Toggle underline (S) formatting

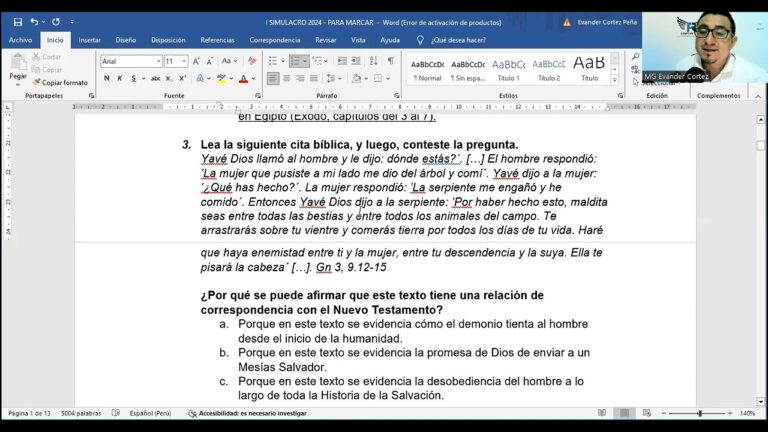[x=133, y=78]
